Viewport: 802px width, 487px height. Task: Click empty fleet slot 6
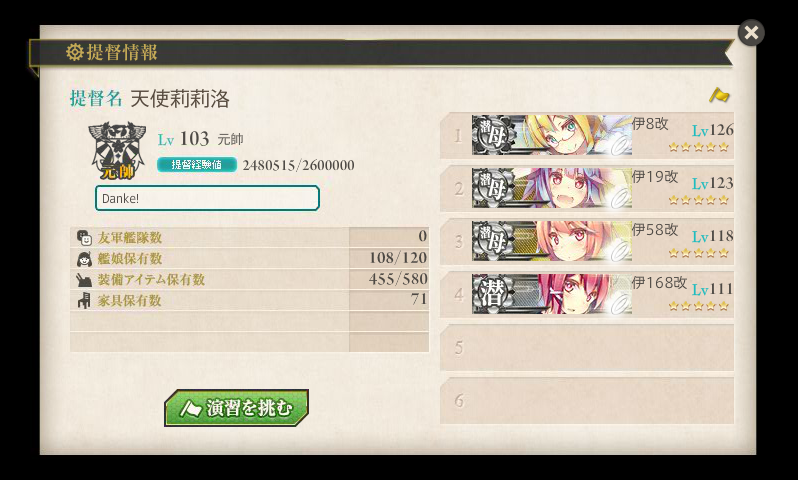click(x=587, y=401)
